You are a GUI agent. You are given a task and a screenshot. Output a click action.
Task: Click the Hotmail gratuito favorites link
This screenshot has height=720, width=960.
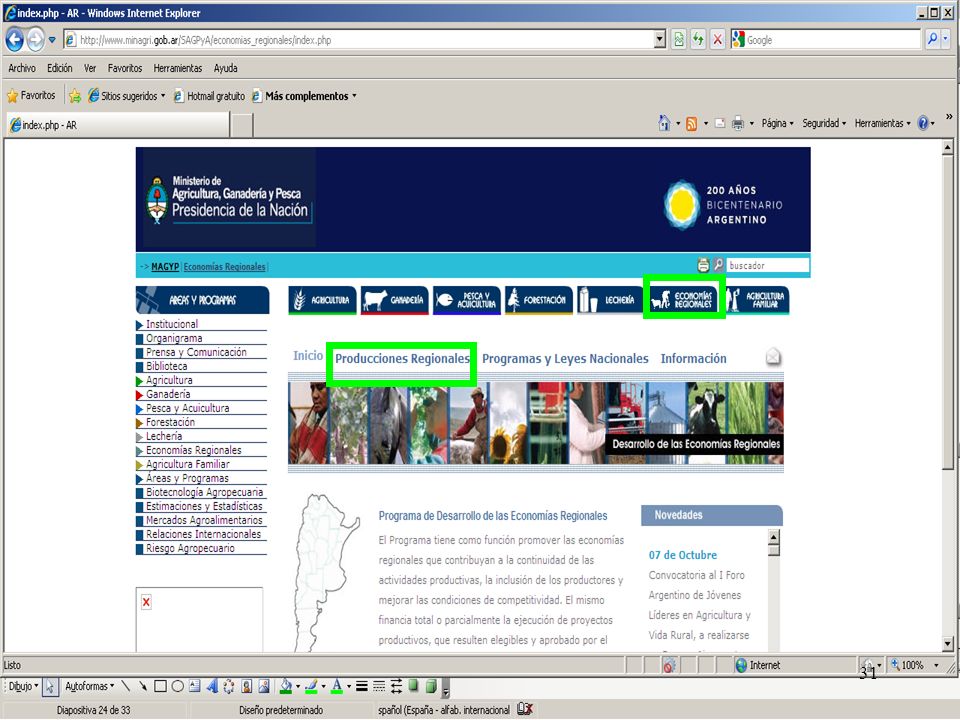click(x=209, y=96)
